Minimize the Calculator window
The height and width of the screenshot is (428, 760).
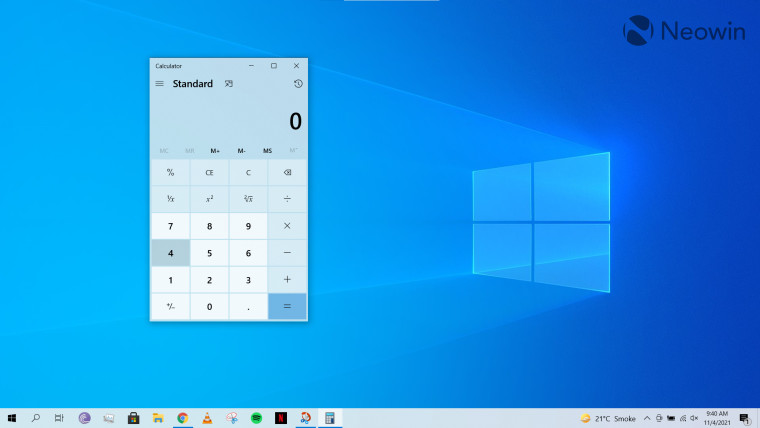(x=251, y=66)
